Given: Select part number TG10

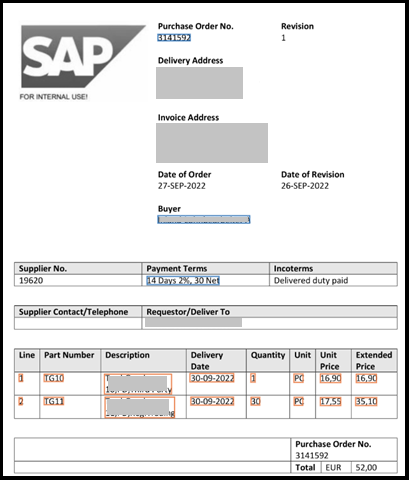Looking at the screenshot, I should 54,378.
